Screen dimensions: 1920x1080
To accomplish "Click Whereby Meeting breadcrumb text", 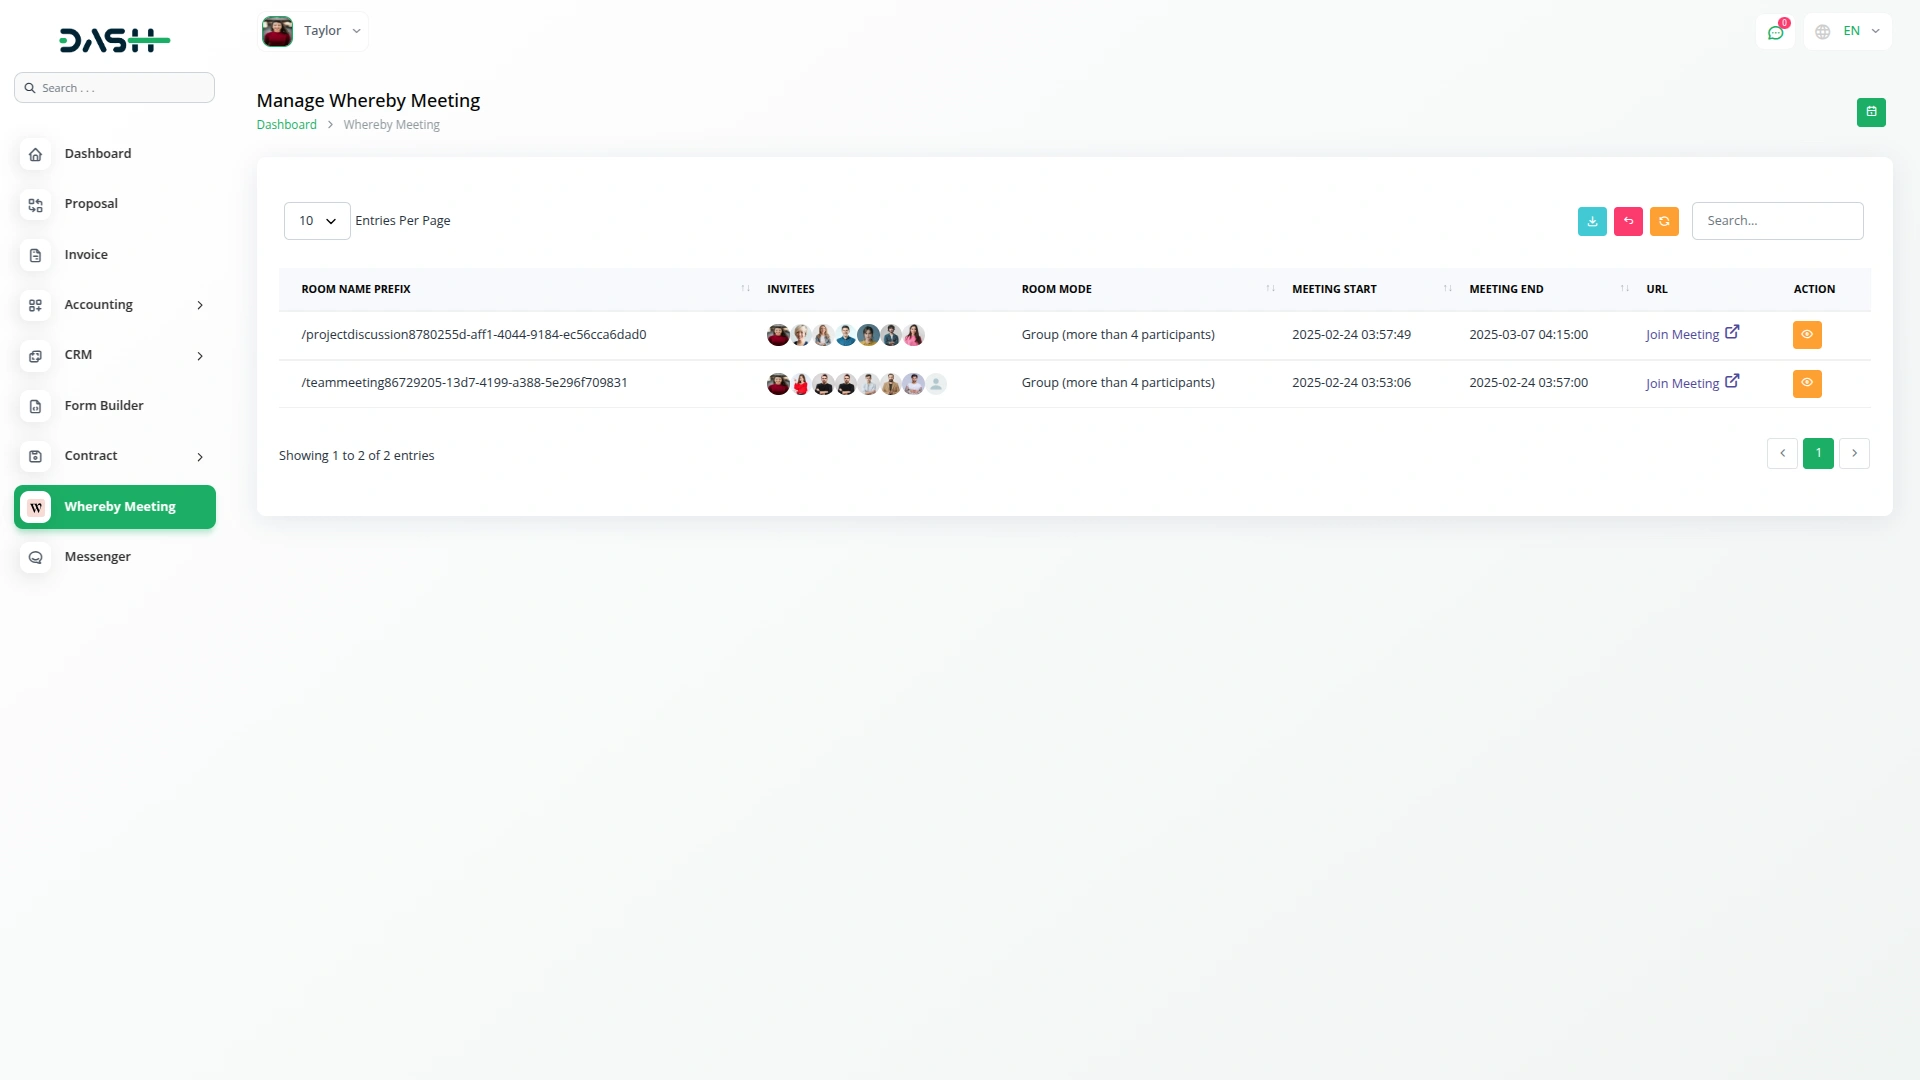I will coord(391,125).
